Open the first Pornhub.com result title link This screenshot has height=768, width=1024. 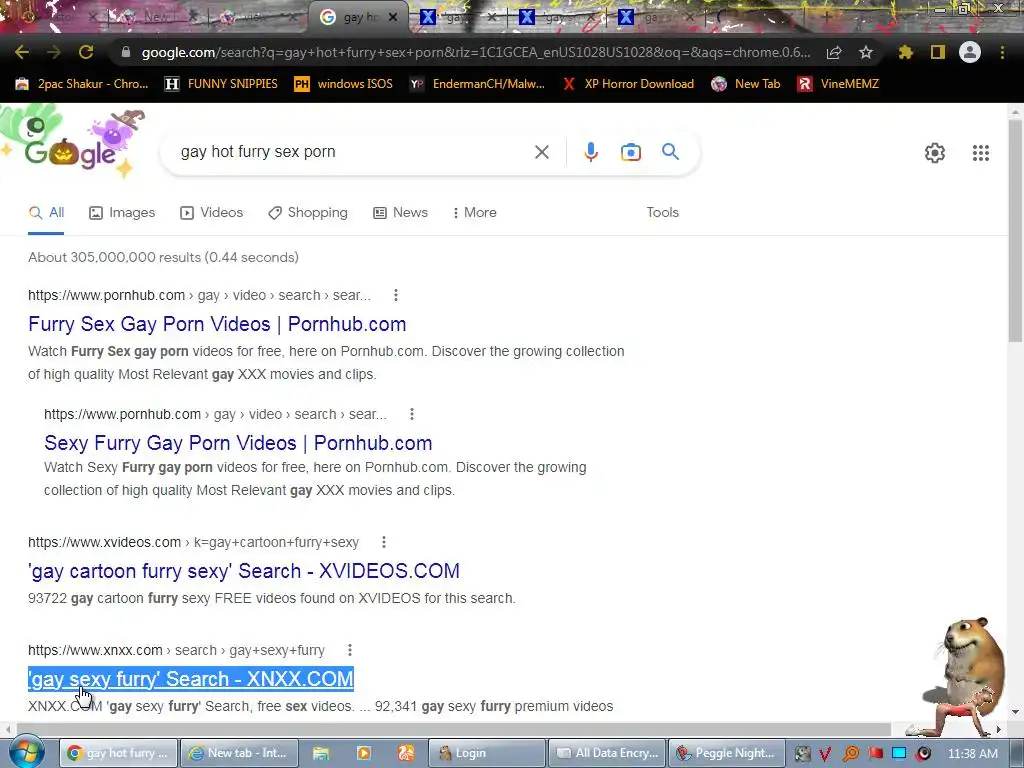[x=217, y=325]
